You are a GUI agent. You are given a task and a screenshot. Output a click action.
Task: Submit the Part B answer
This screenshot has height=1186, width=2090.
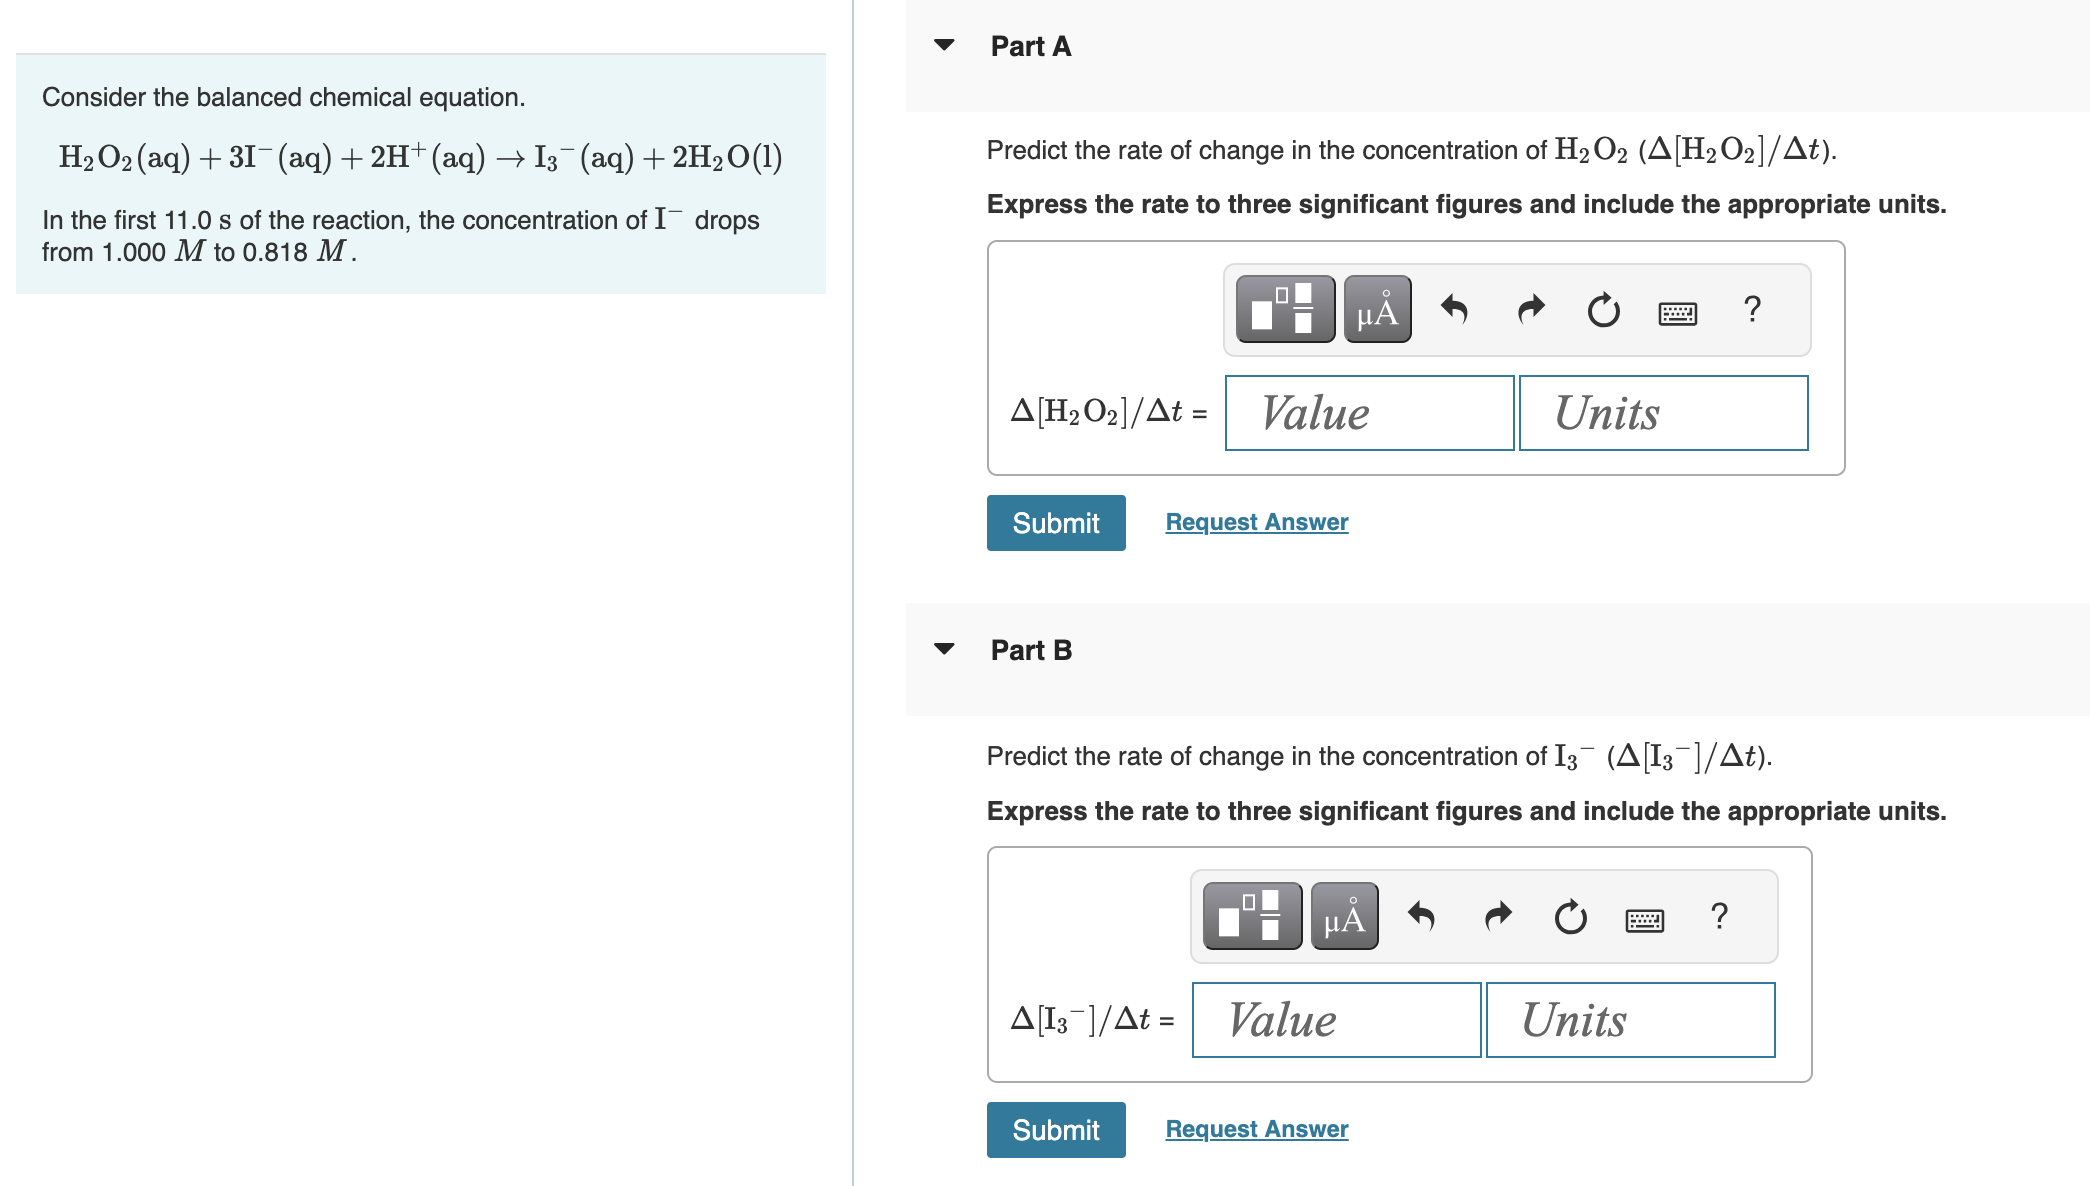click(1055, 1129)
